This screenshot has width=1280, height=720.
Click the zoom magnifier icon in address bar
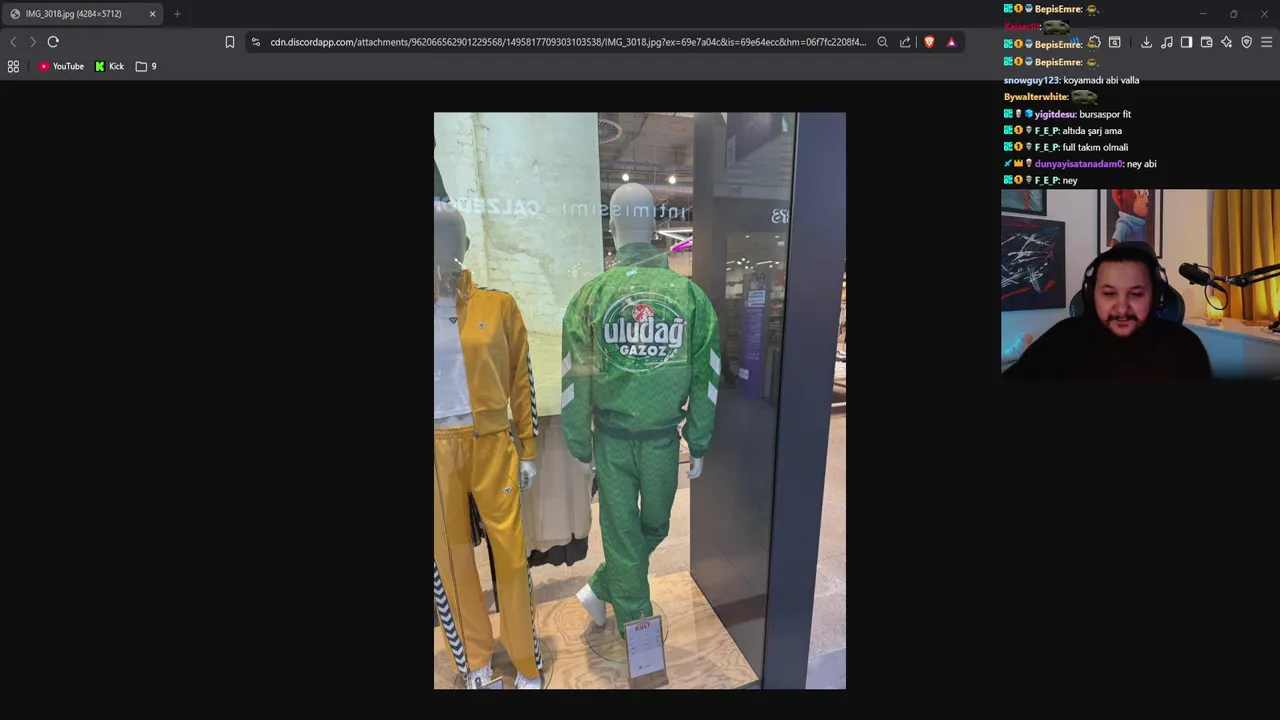pos(882,42)
